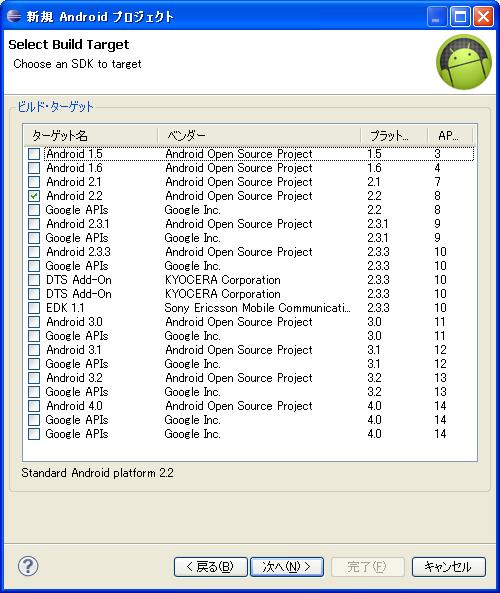Check the Android 2.3.3 target checkbox

click(x=34, y=252)
